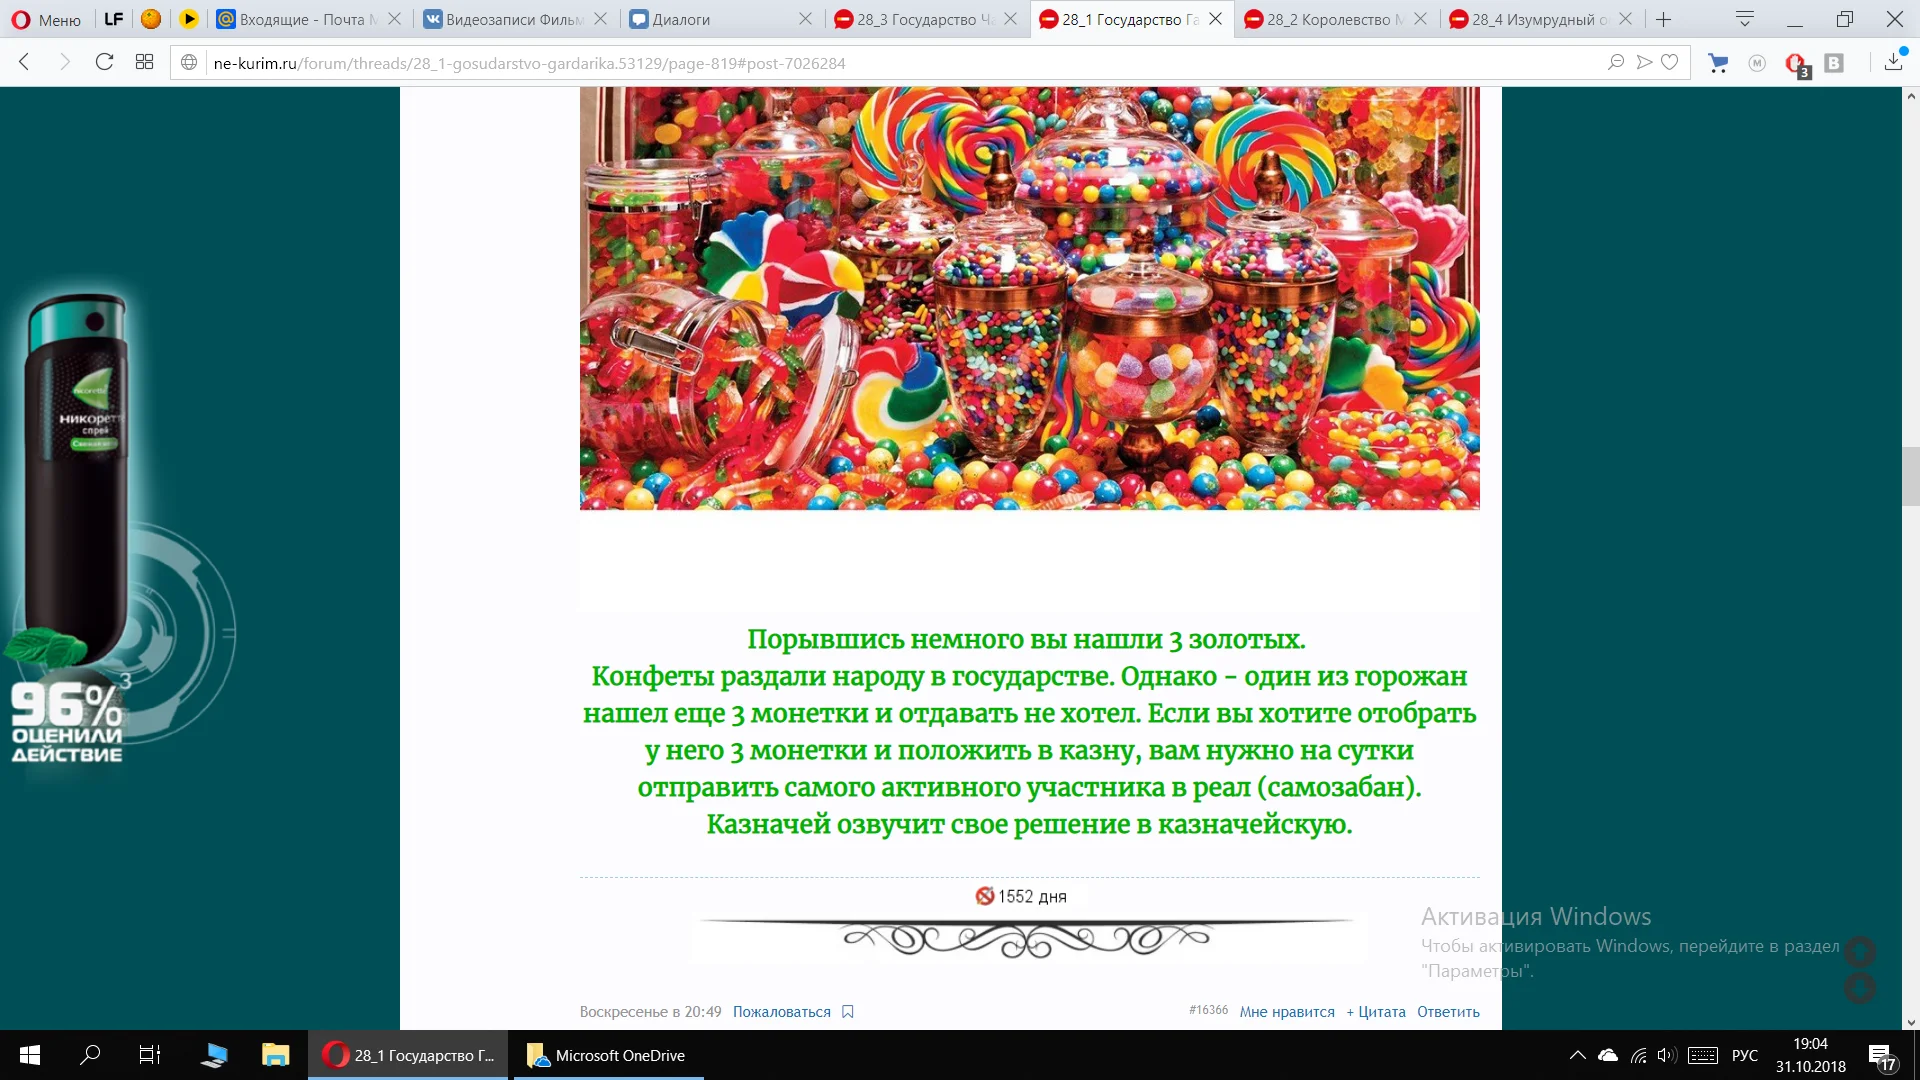Open the Opera Меню button
Image resolution: width=1920 pixels, height=1080 pixels.
[x=47, y=19]
